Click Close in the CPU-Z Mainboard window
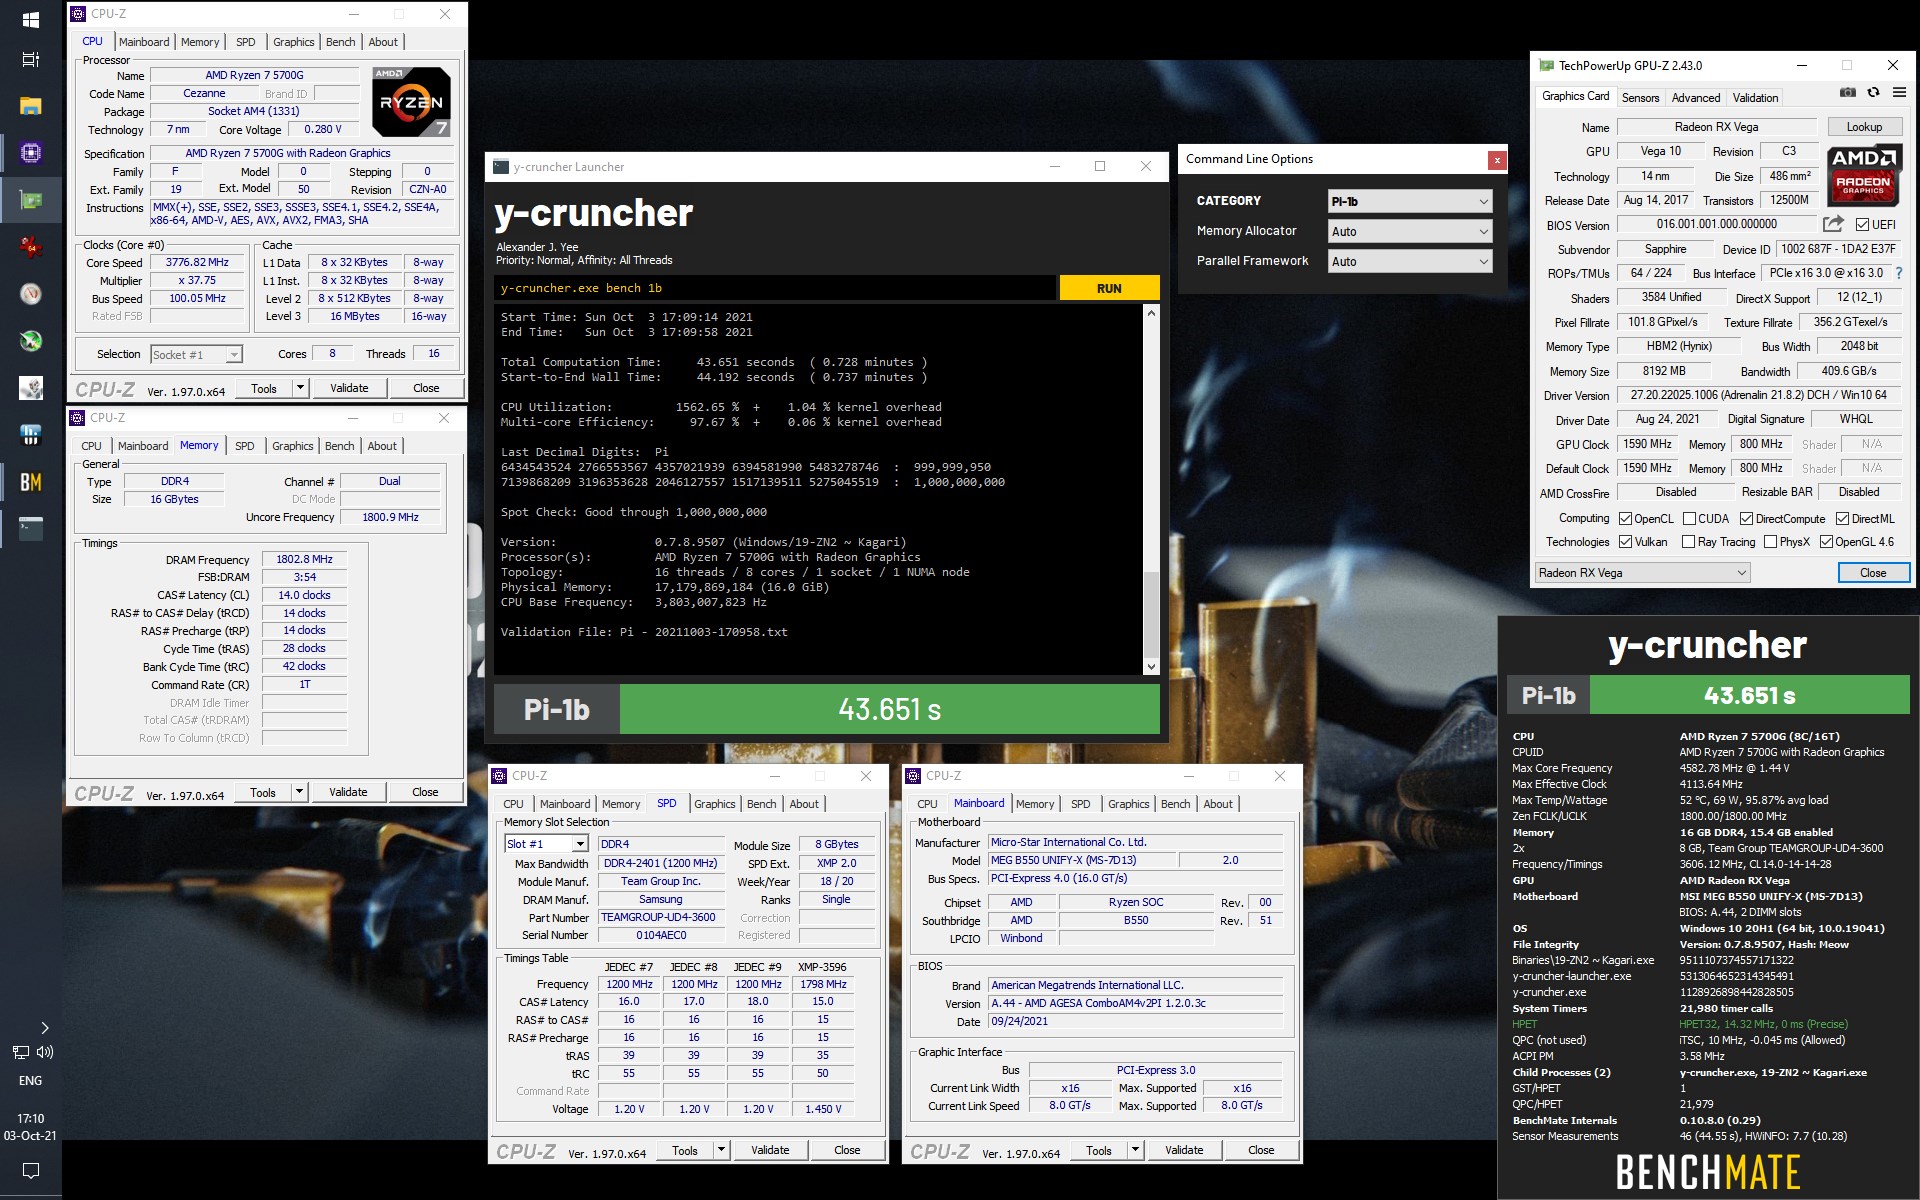This screenshot has width=1920, height=1200. (1261, 1150)
